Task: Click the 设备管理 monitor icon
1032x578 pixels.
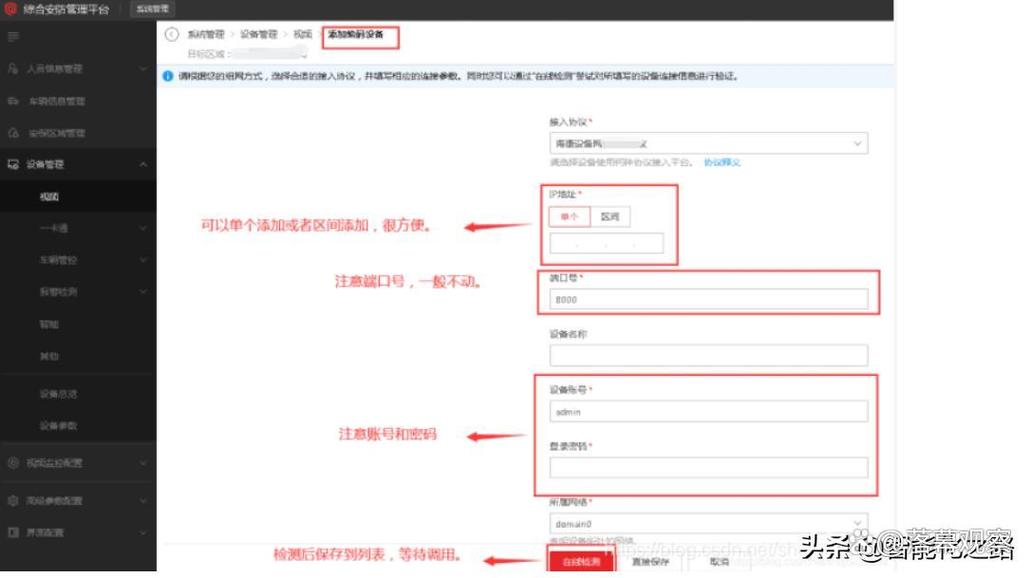Action: click(x=13, y=165)
